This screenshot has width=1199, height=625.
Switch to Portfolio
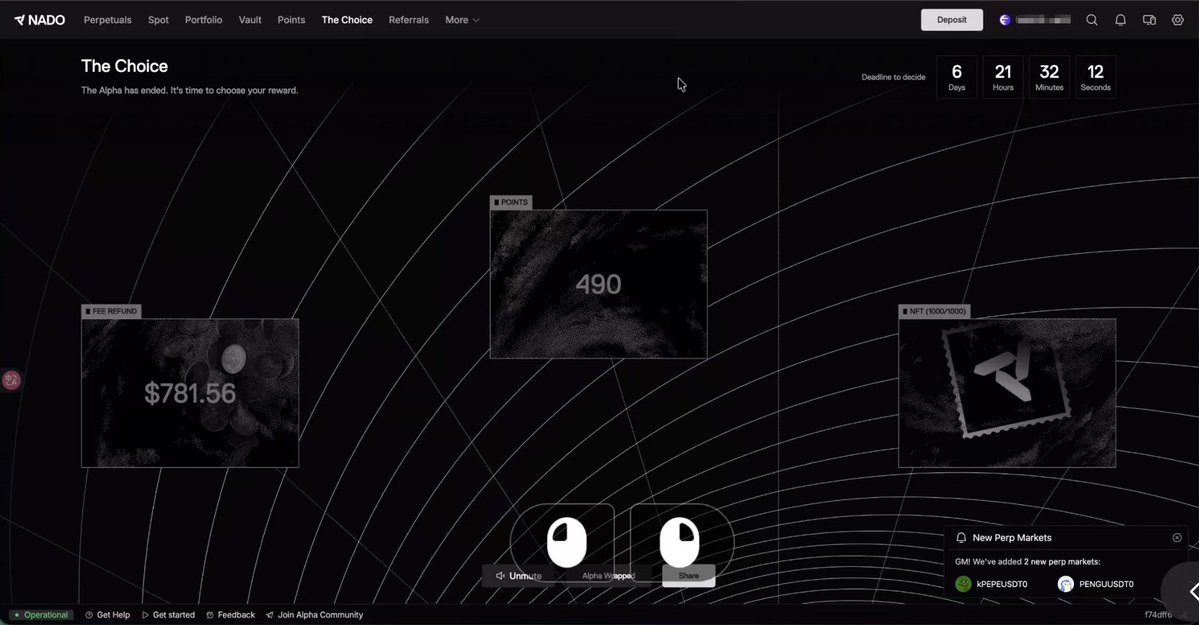coord(203,20)
